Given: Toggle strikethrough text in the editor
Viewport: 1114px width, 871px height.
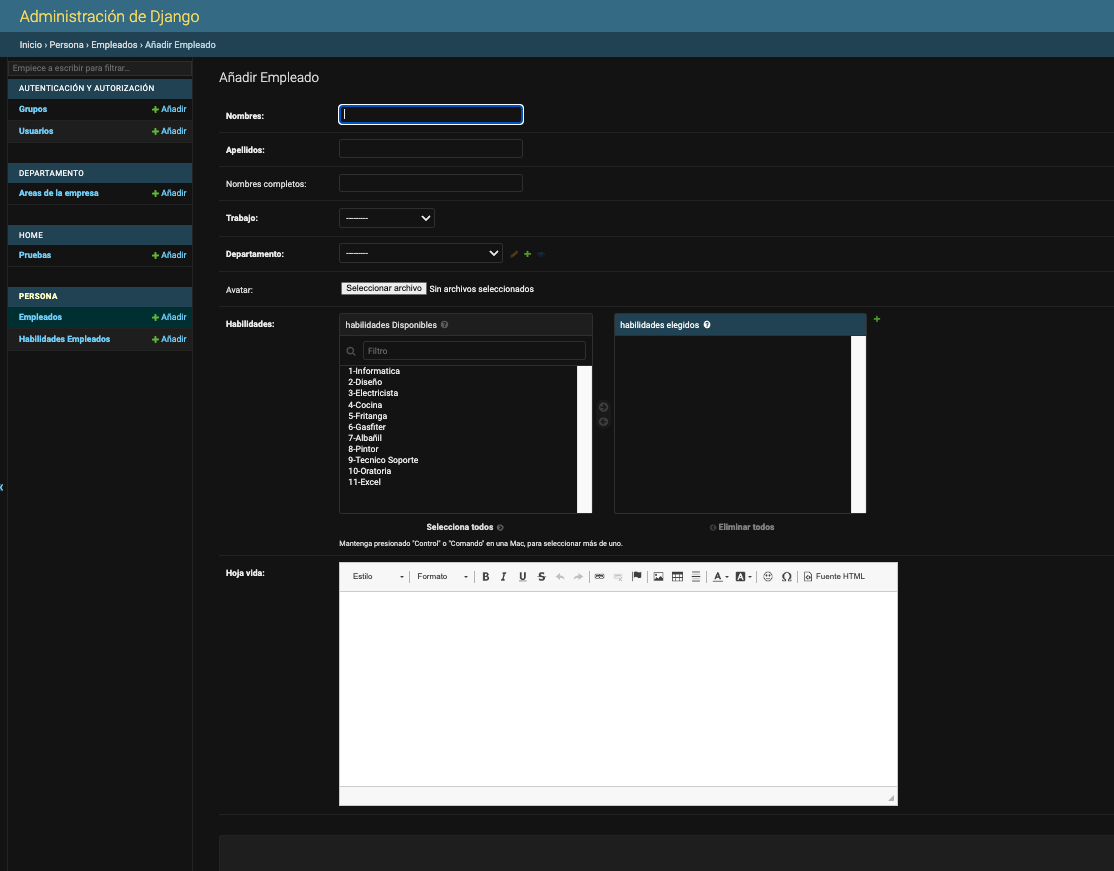Looking at the screenshot, I should 541,577.
